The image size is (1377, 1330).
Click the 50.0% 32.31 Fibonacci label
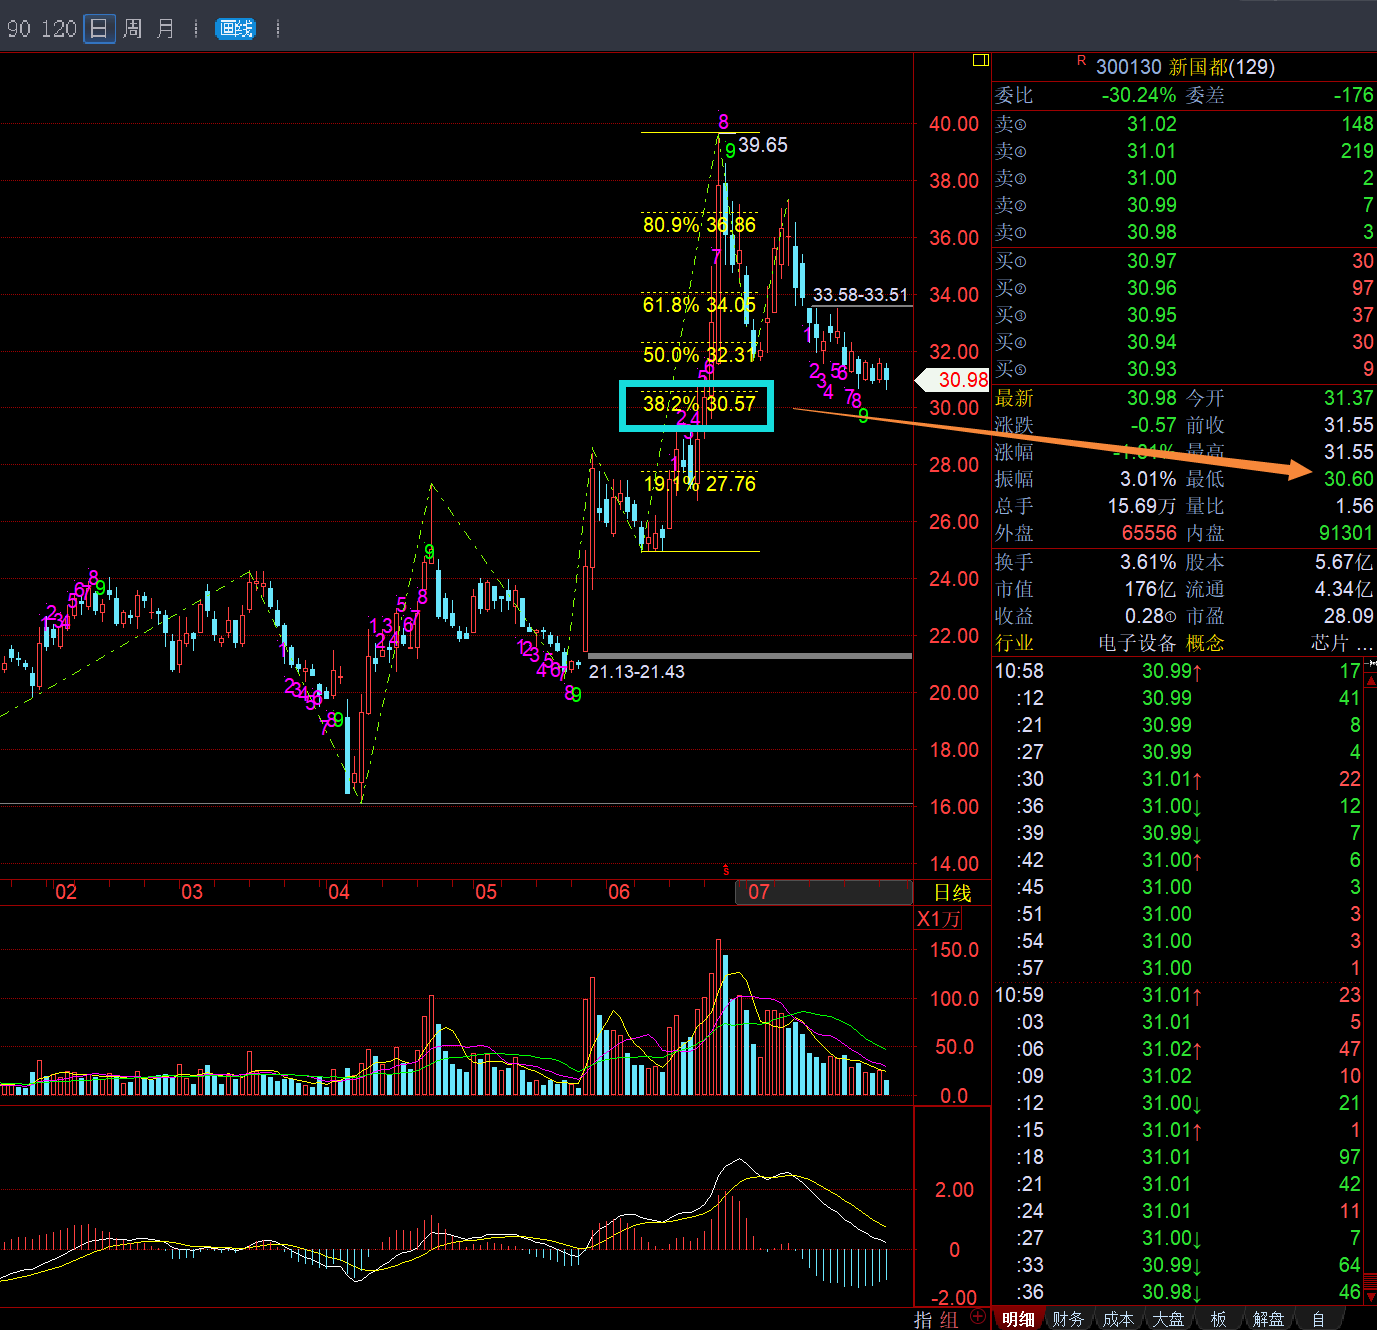[699, 355]
